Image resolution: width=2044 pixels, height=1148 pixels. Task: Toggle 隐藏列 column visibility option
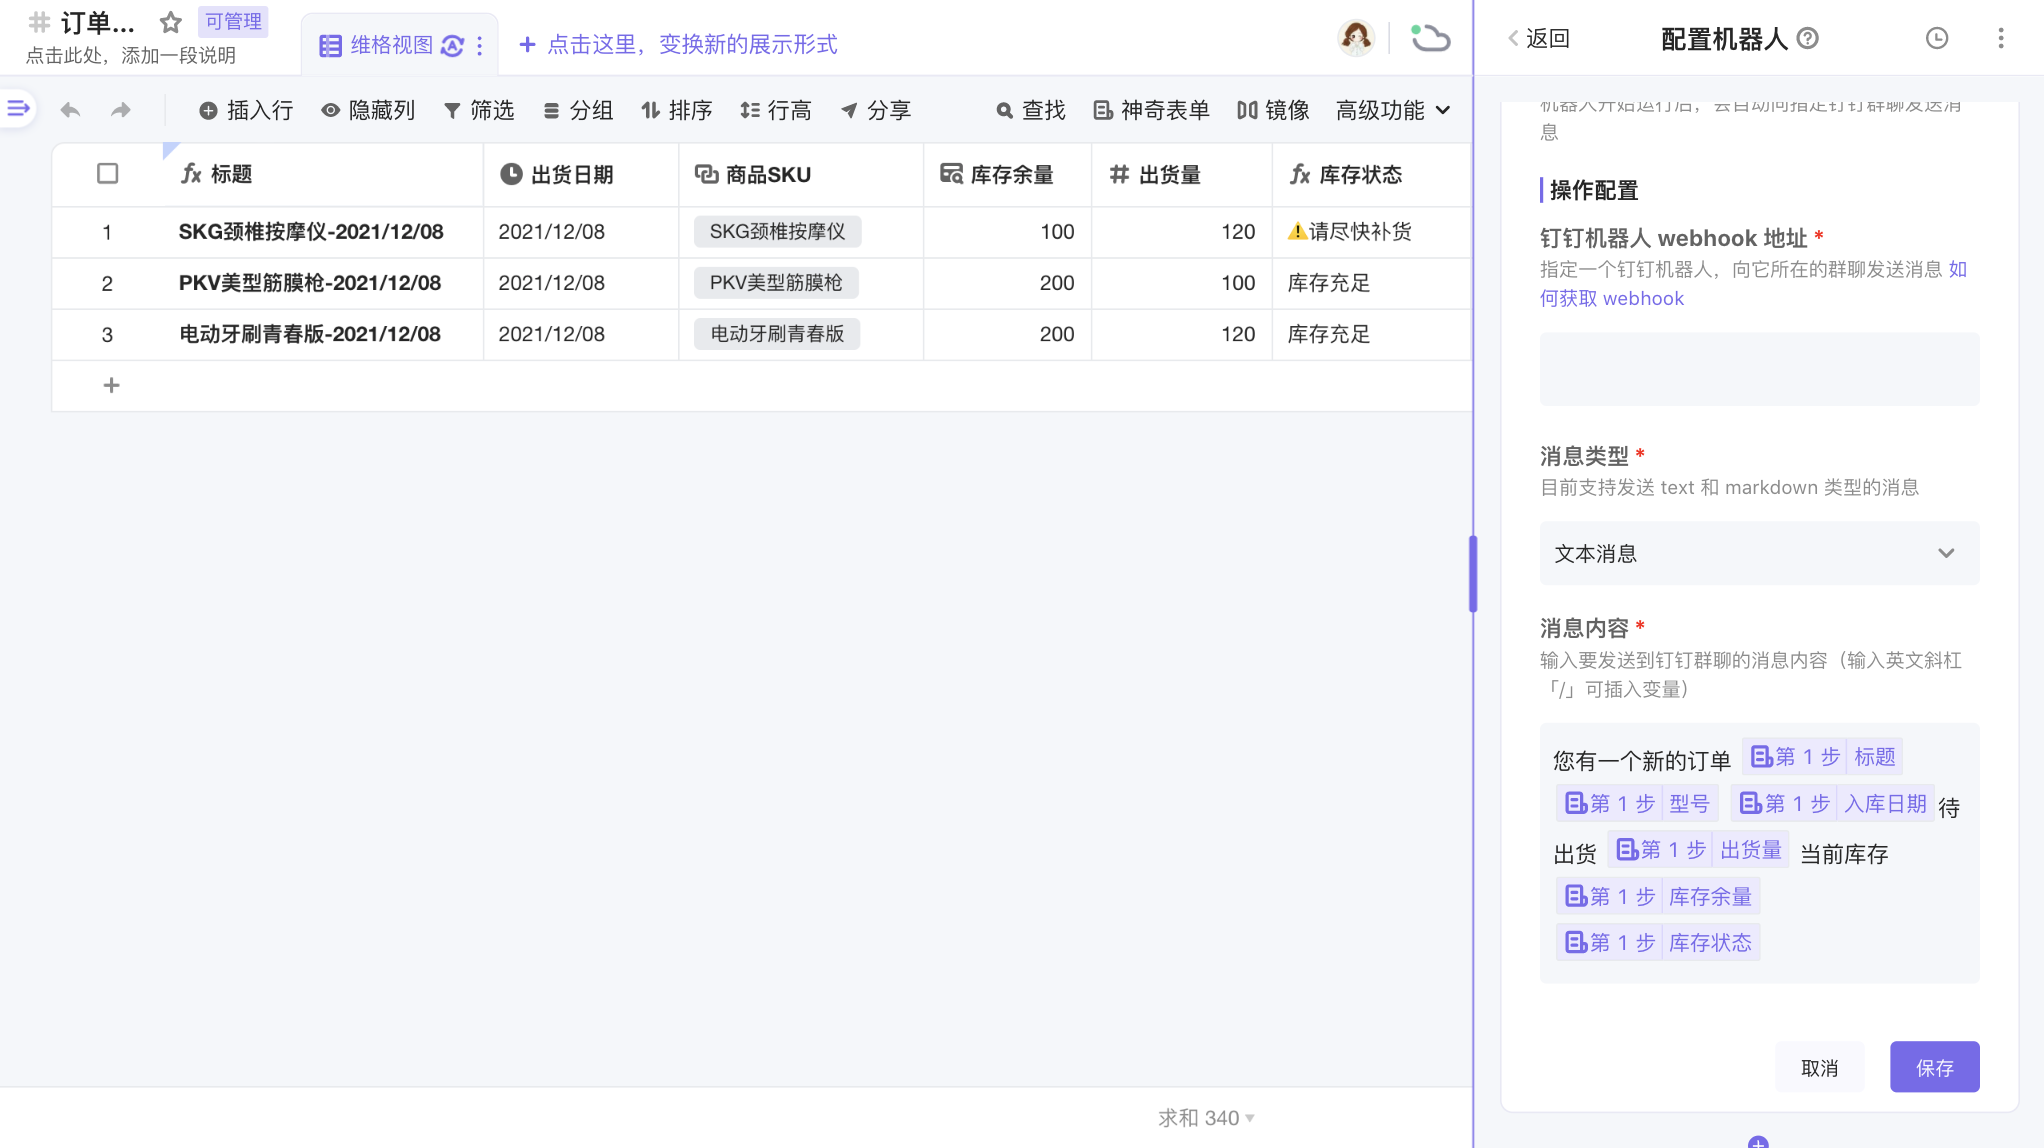click(368, 110)
